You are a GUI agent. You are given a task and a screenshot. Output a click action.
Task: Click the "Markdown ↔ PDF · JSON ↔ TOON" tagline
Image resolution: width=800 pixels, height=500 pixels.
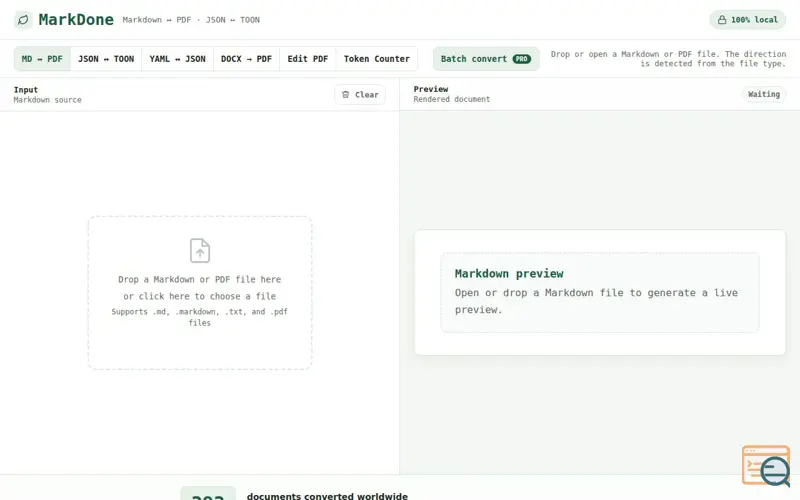(191, 20)
